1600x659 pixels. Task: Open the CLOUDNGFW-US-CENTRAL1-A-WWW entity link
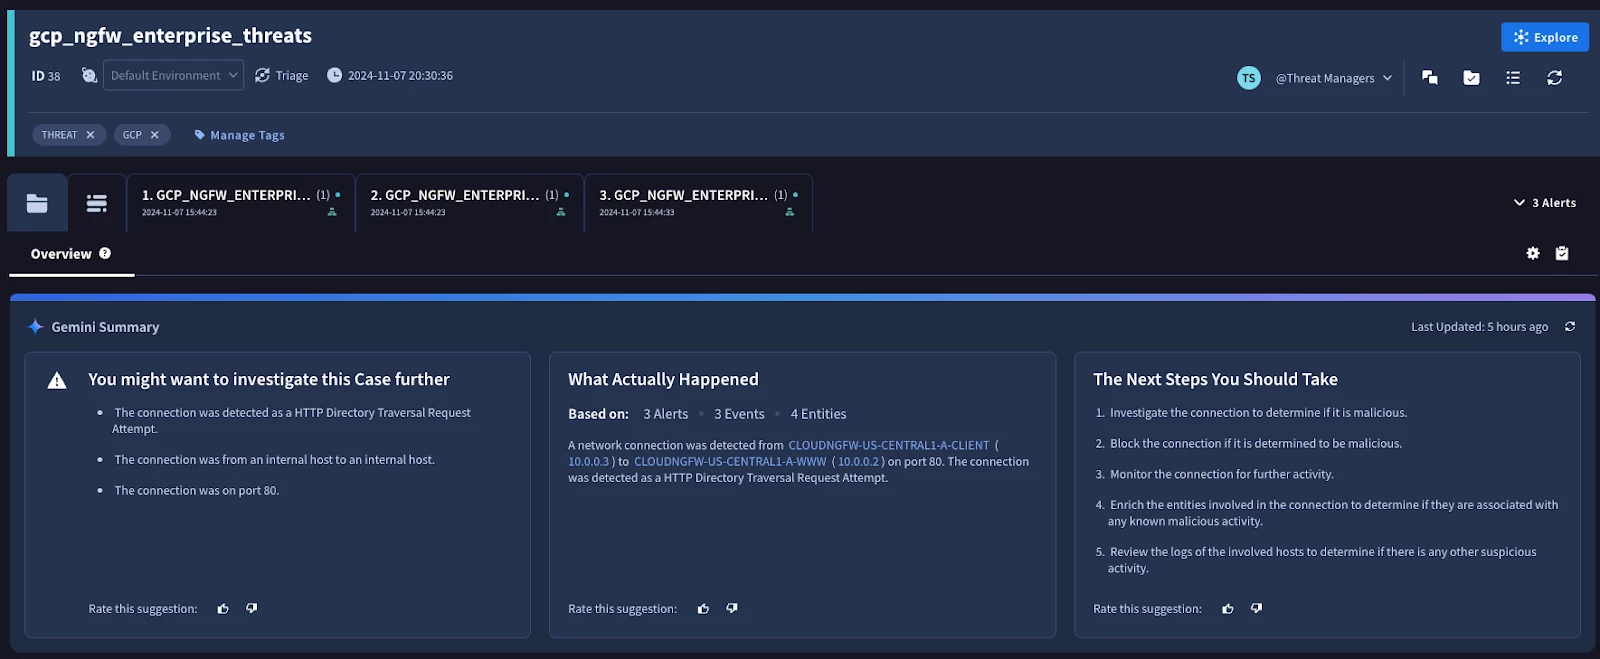tap(730, 462)
